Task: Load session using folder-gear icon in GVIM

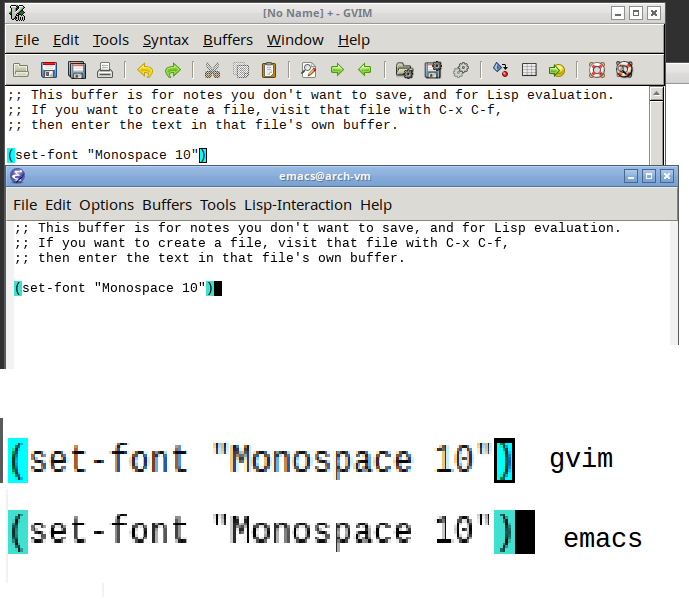Action: click(x=404, y=70)
